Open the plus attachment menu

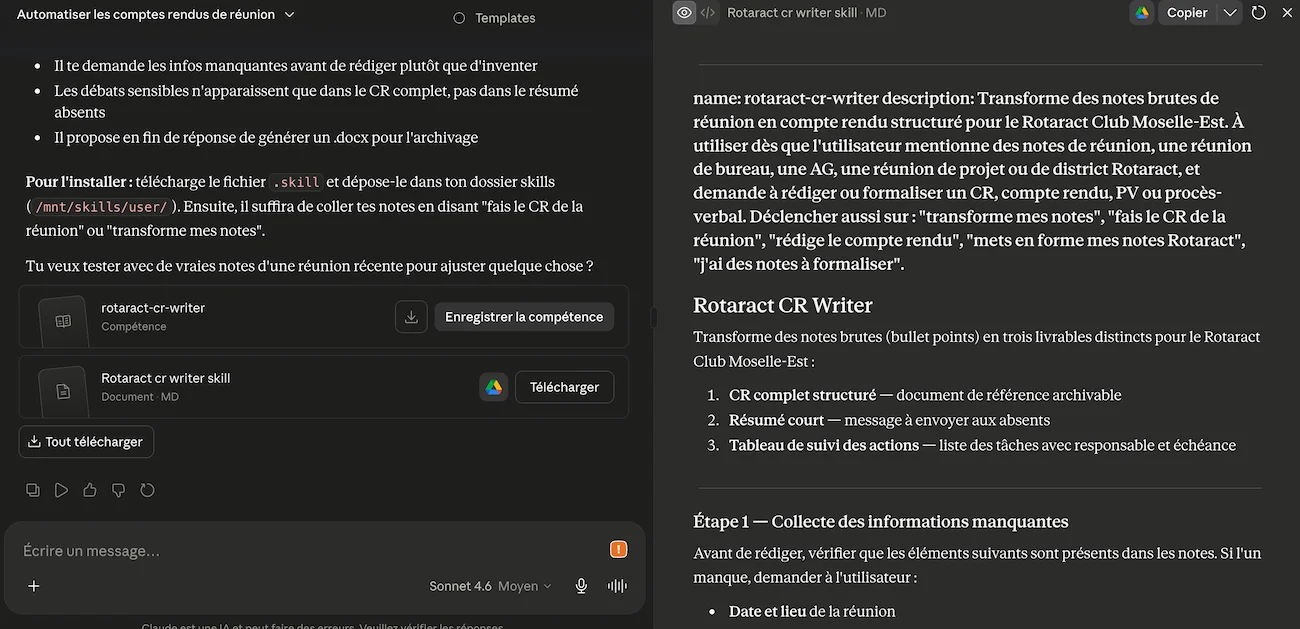(33, 586)
